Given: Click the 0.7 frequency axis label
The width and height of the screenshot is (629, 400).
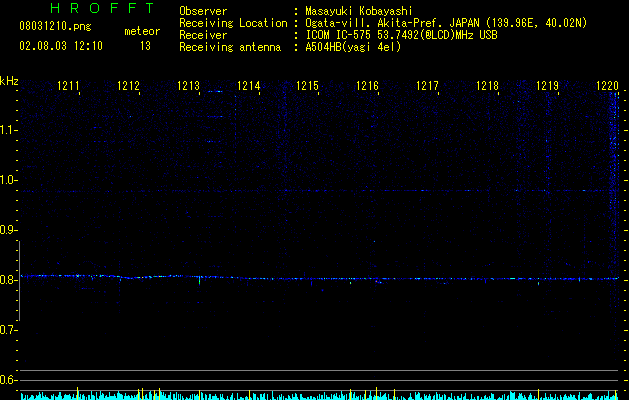Looking at the screenshot, I should click(7, 330).
